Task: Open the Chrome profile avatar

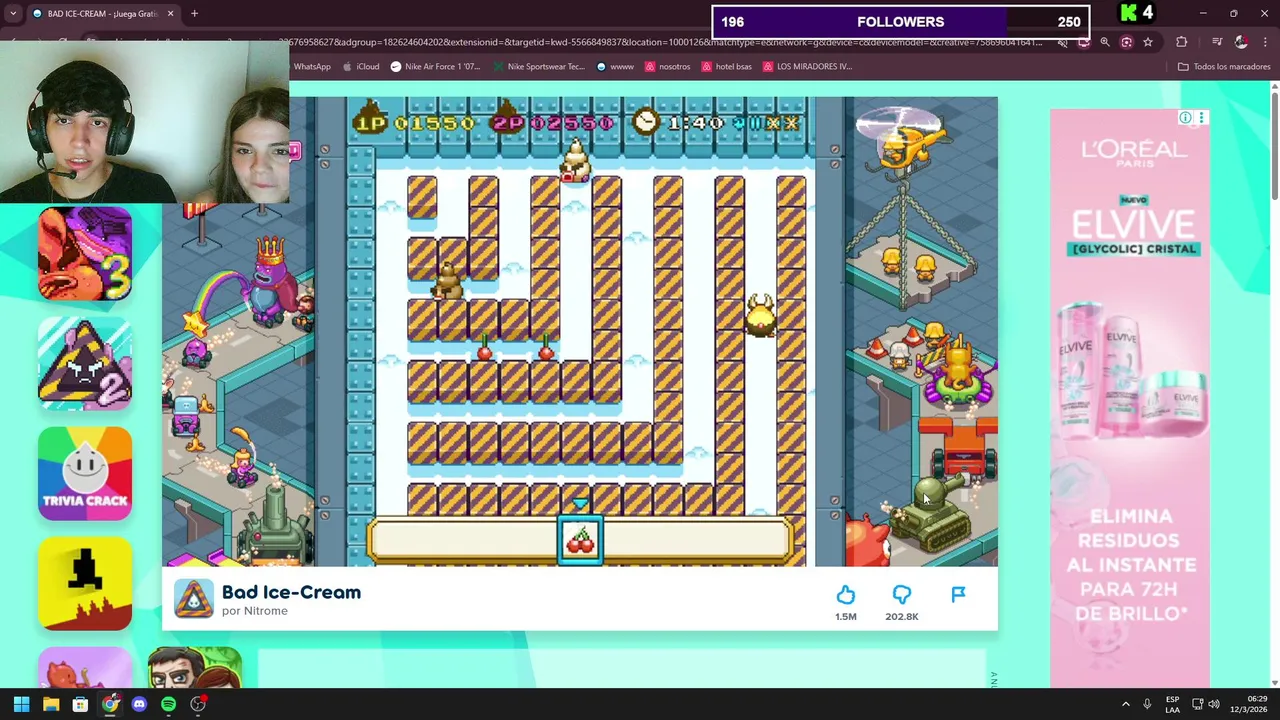Action: (1241, 42)
